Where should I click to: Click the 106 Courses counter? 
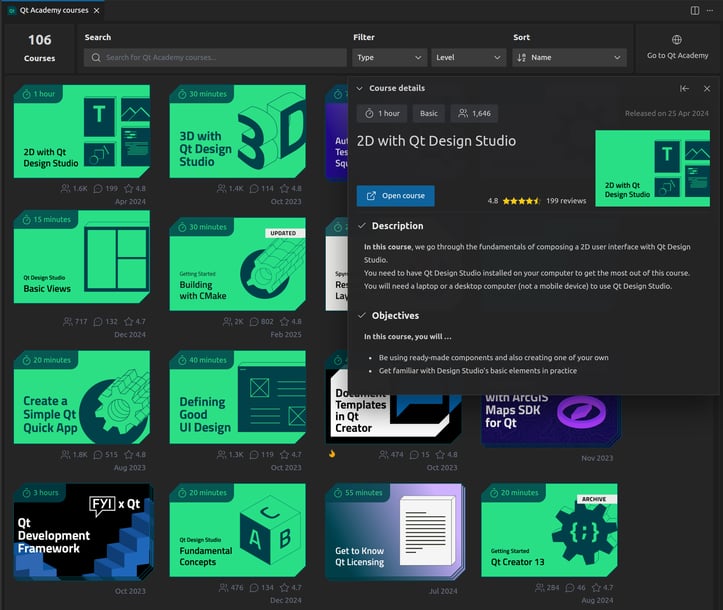(x=39, y=47)
